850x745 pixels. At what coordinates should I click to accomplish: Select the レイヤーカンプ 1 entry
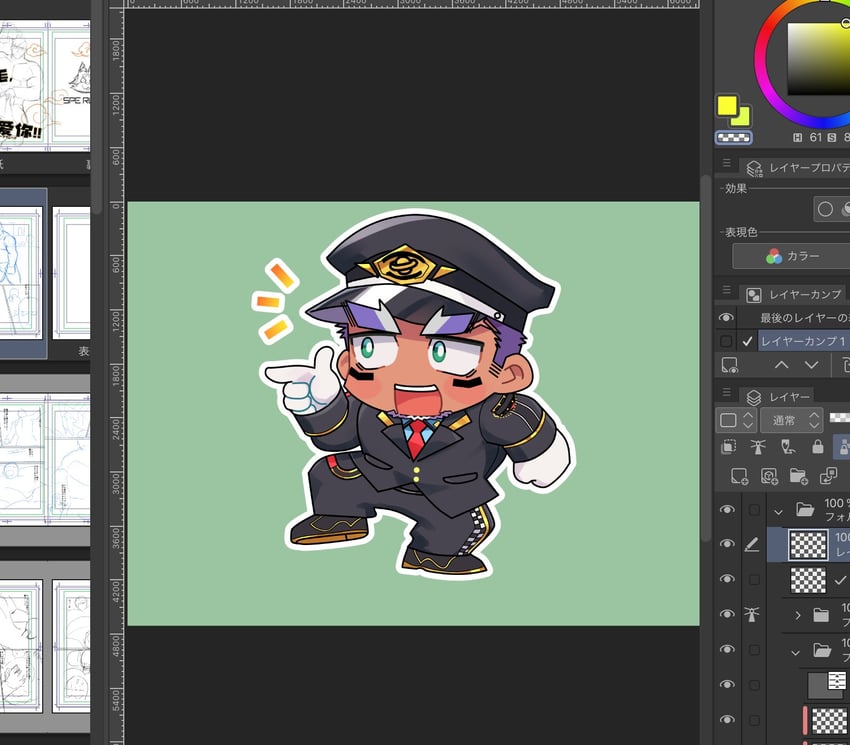[803, 341]
